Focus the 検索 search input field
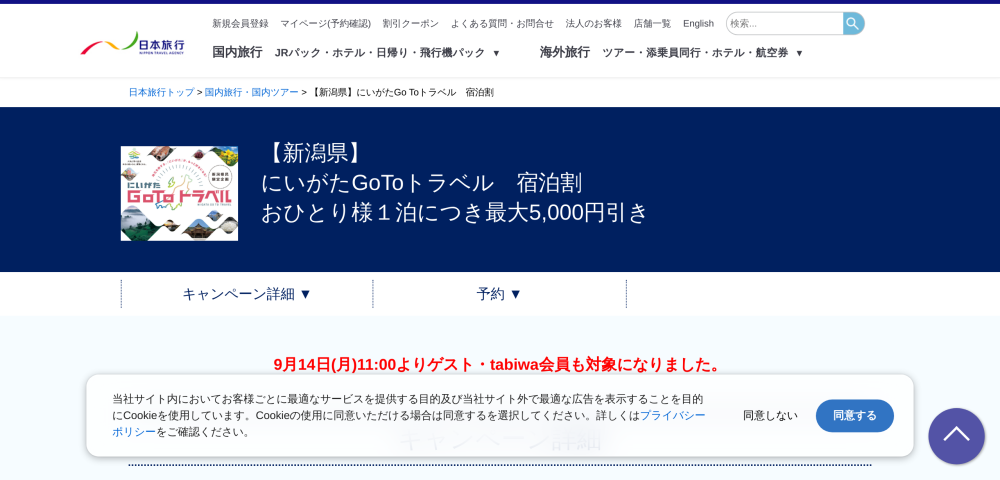This screenshot has height=480, width=1000. [x=784, y=24]
